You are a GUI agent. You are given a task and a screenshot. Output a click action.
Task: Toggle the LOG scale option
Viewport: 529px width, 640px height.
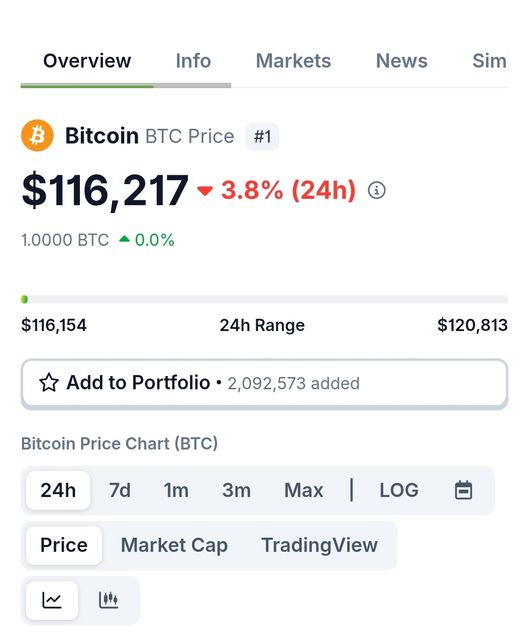coord(399,490)
